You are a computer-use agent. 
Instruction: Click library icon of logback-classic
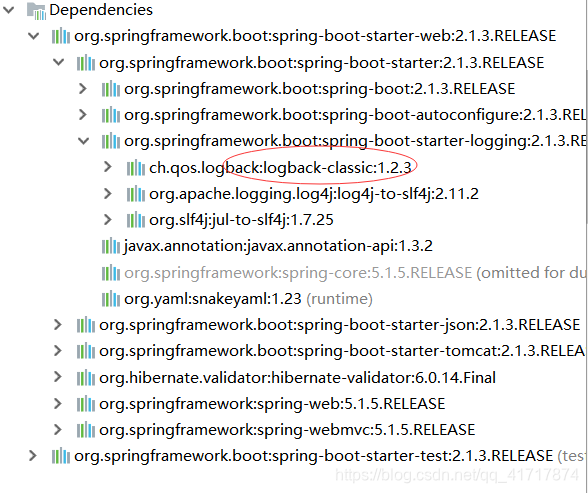click(136, 168)
